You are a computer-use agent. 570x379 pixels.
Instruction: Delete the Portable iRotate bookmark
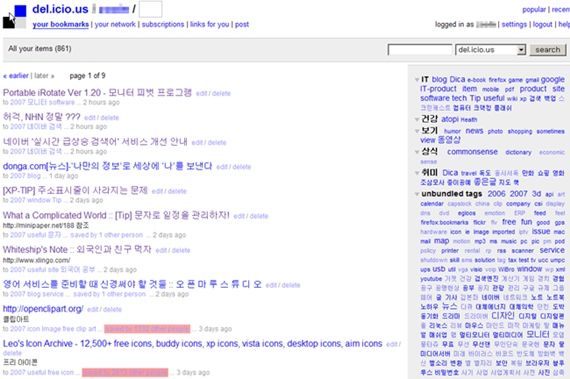221,93
